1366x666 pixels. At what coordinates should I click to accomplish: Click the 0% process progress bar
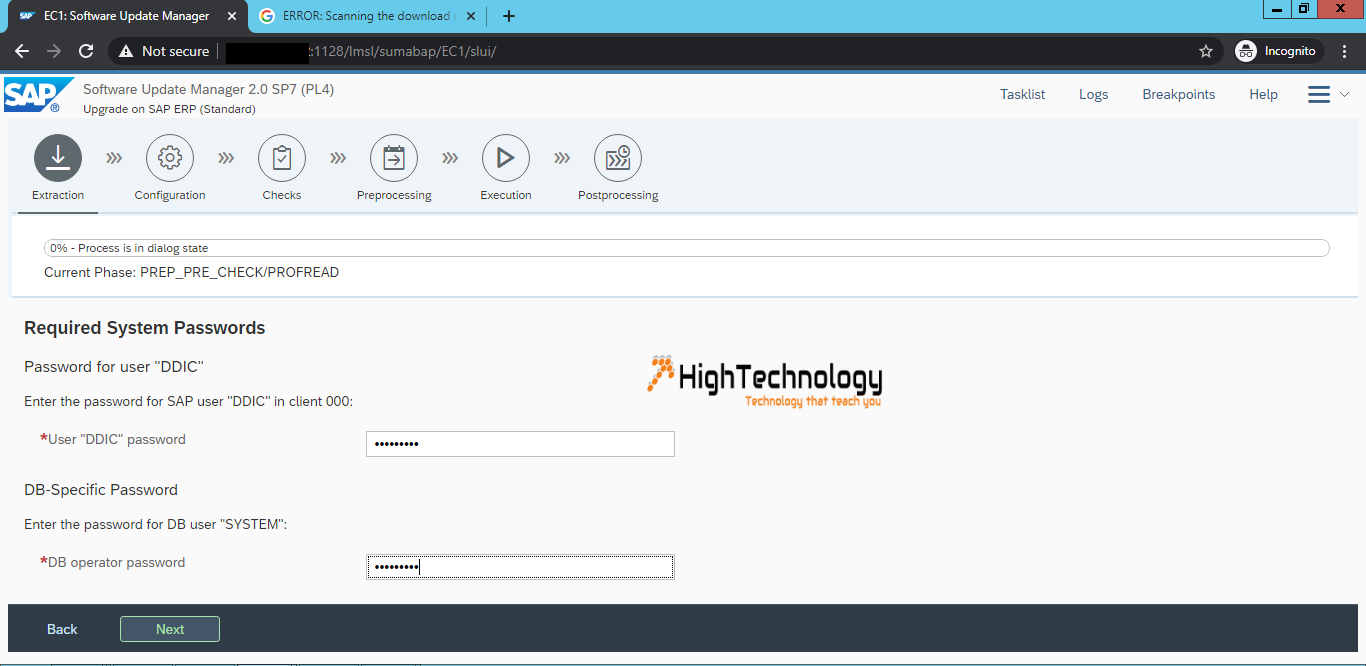point(686,248)
